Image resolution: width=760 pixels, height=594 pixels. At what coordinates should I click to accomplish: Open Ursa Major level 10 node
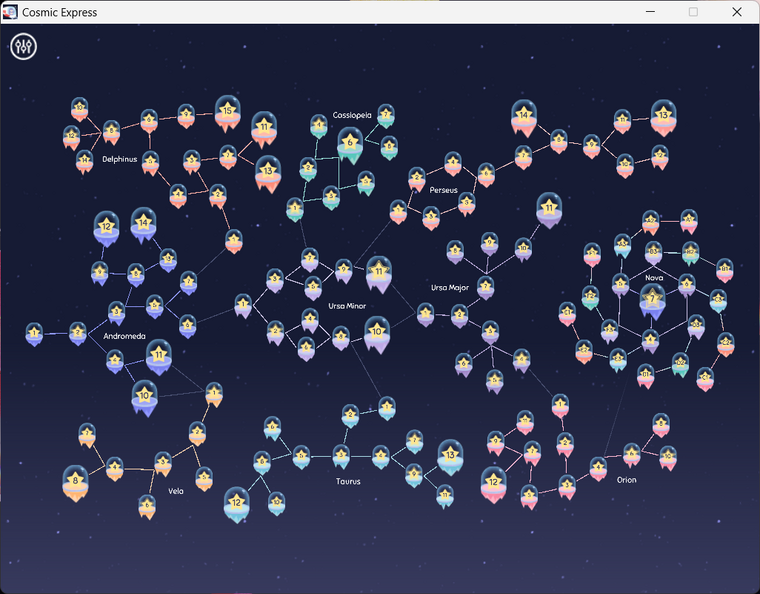[x=523, y=250]
